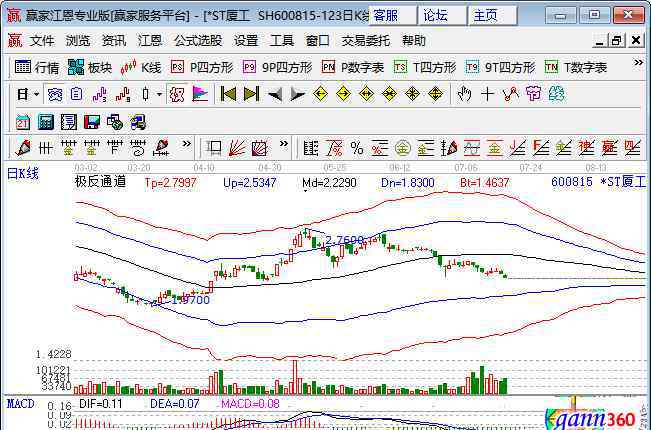Click the yellow diamond right-arrow icon
This screenshot has width=651, height=430.
tap(343, 95)
